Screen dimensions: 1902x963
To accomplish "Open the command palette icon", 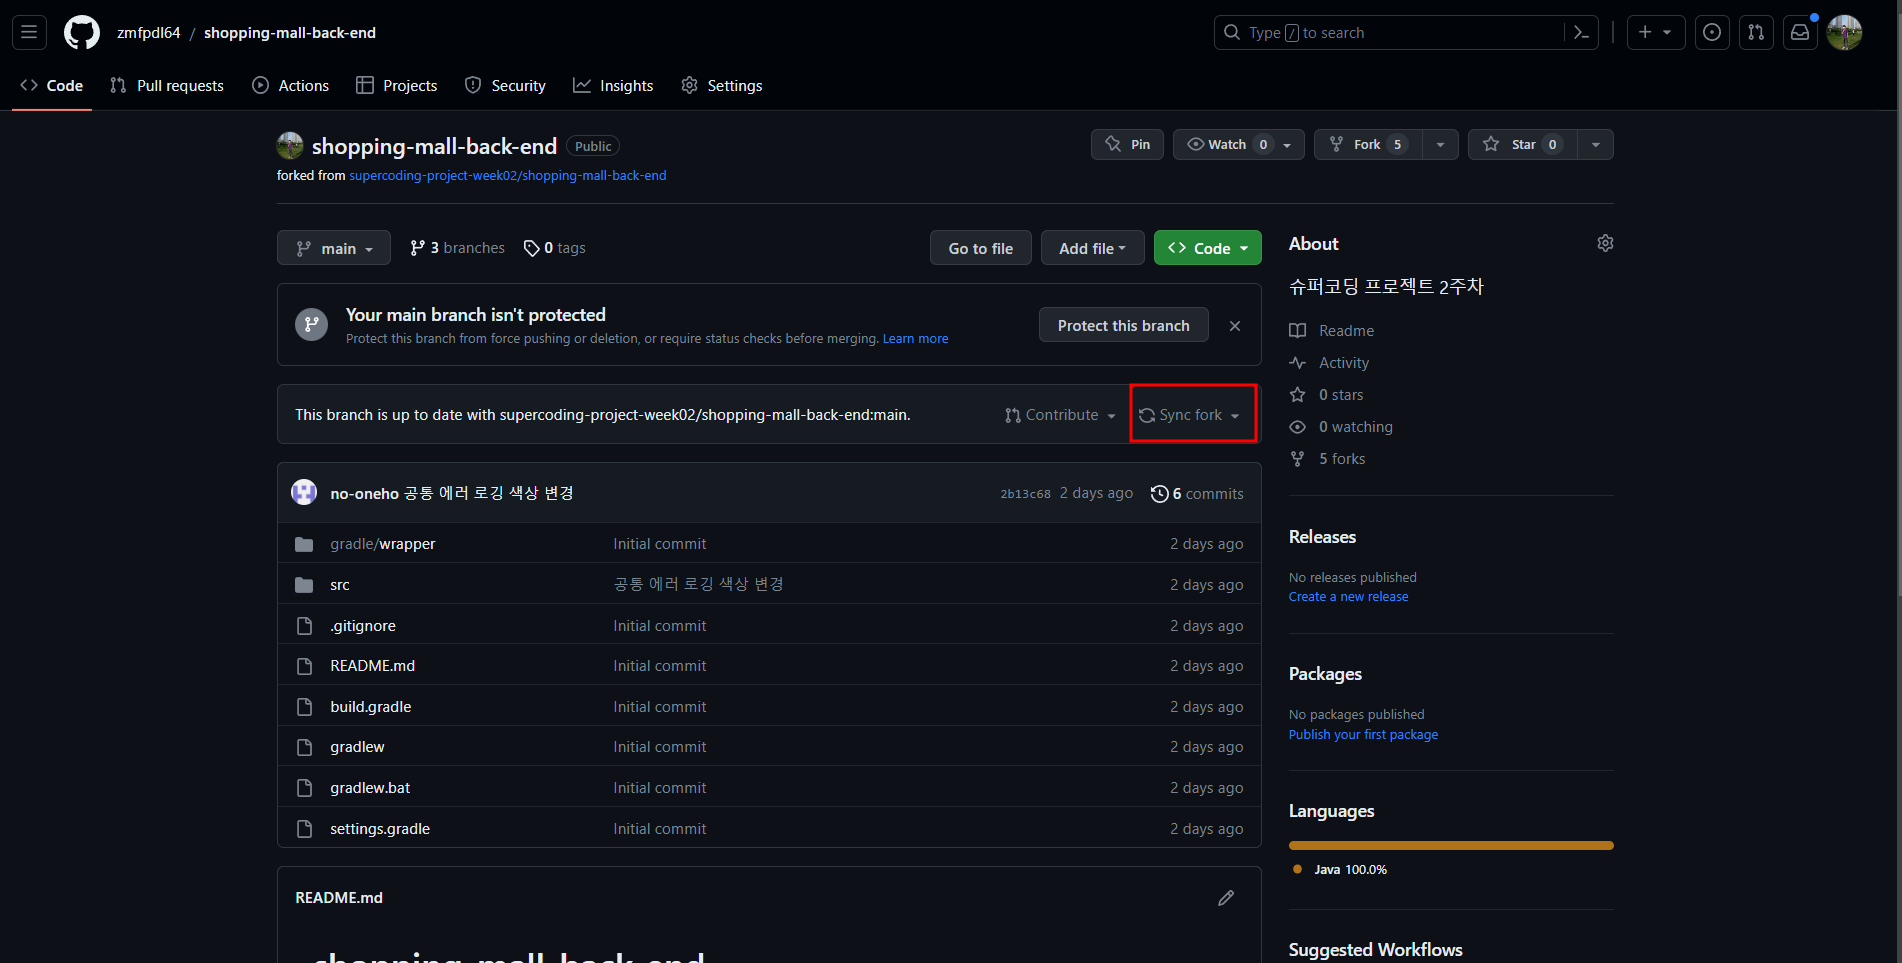I will (1581, 33).
